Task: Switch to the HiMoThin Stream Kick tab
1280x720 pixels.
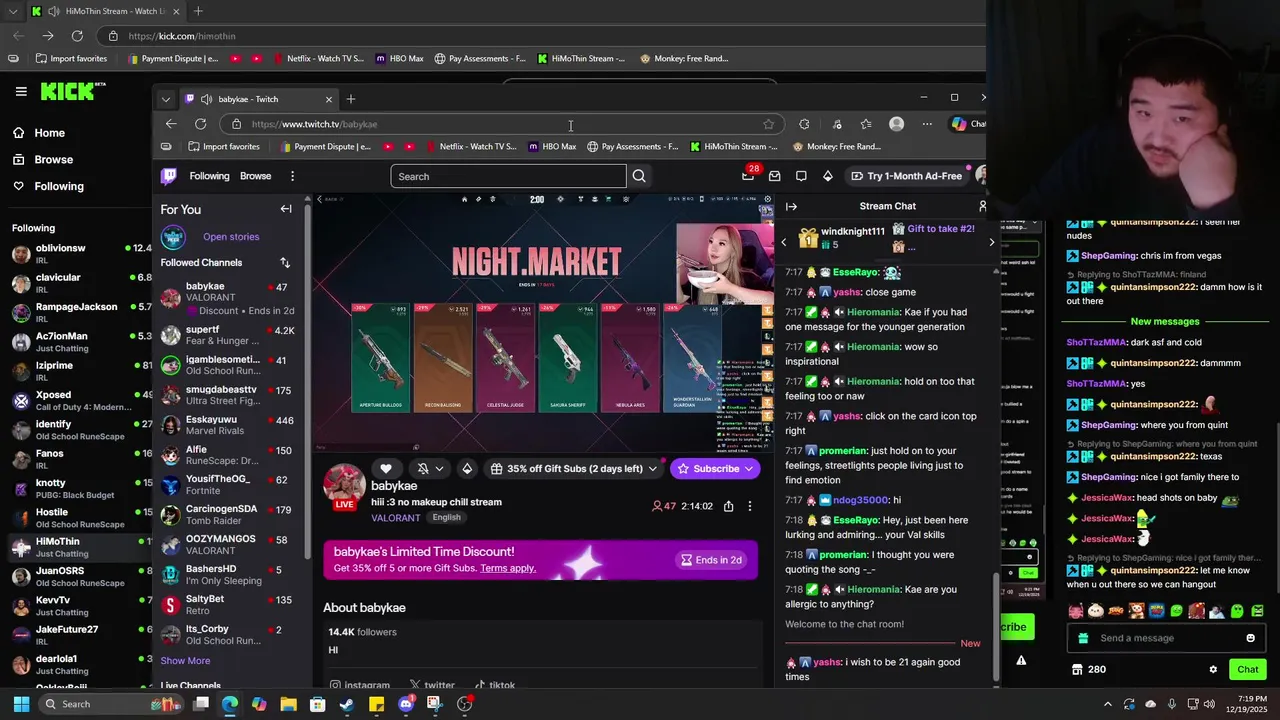Action: (x=105, y=11)
